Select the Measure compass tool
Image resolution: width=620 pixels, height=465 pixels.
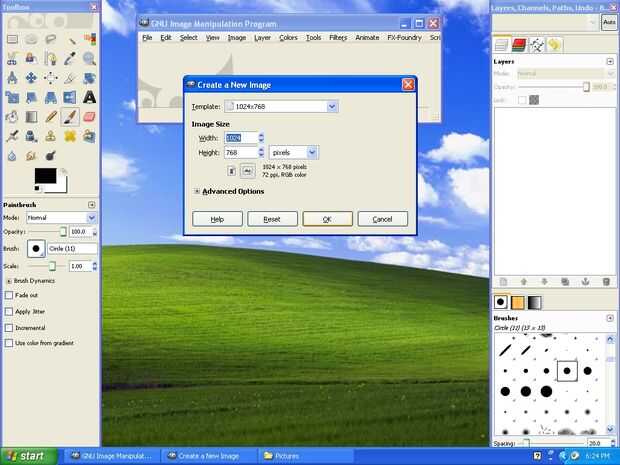tap(12, 78)
